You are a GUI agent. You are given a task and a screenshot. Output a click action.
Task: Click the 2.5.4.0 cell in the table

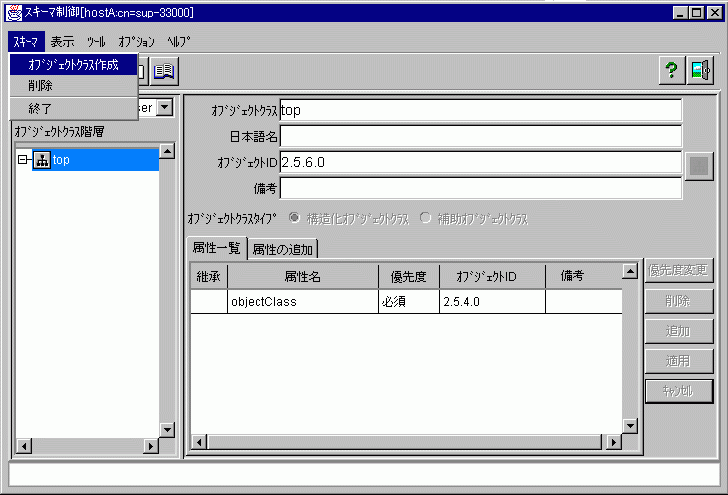pos(492,302)
